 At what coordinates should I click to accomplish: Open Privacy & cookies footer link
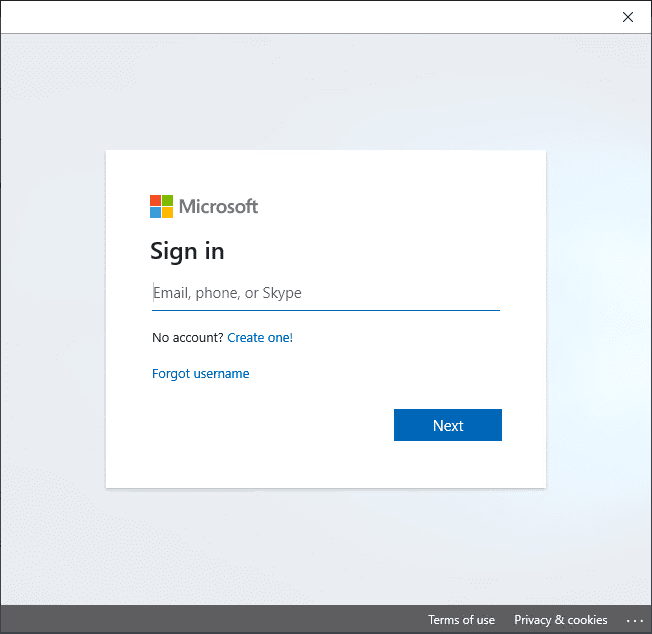click(x=561, y=620)
